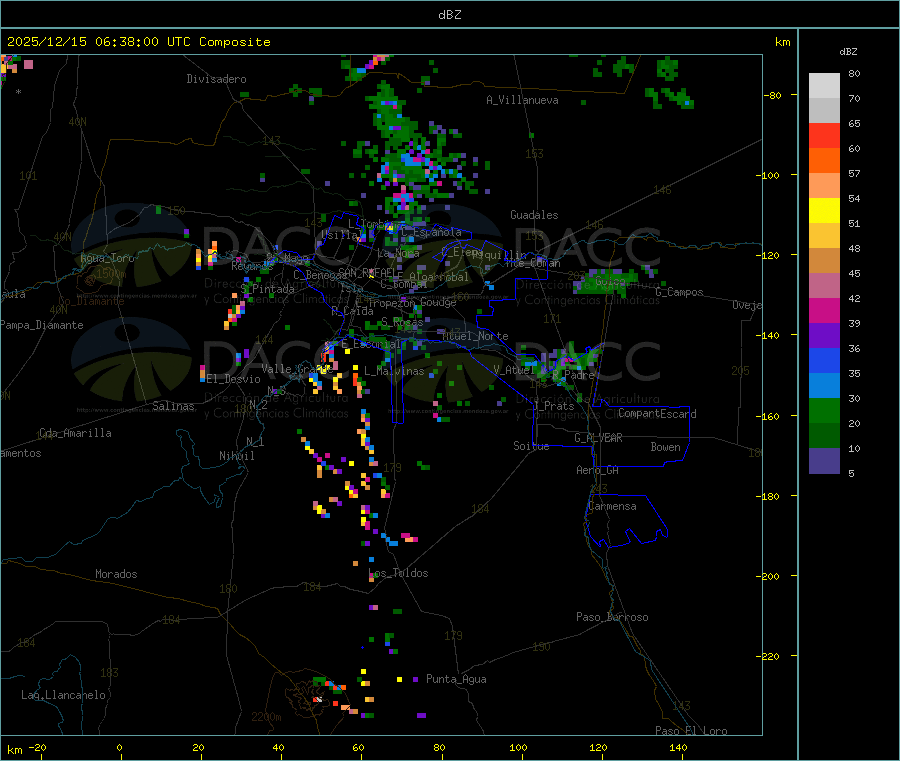Click the timestamp 2025/12/15 06:38:00 UTC Composite

[x=138, y=42]
